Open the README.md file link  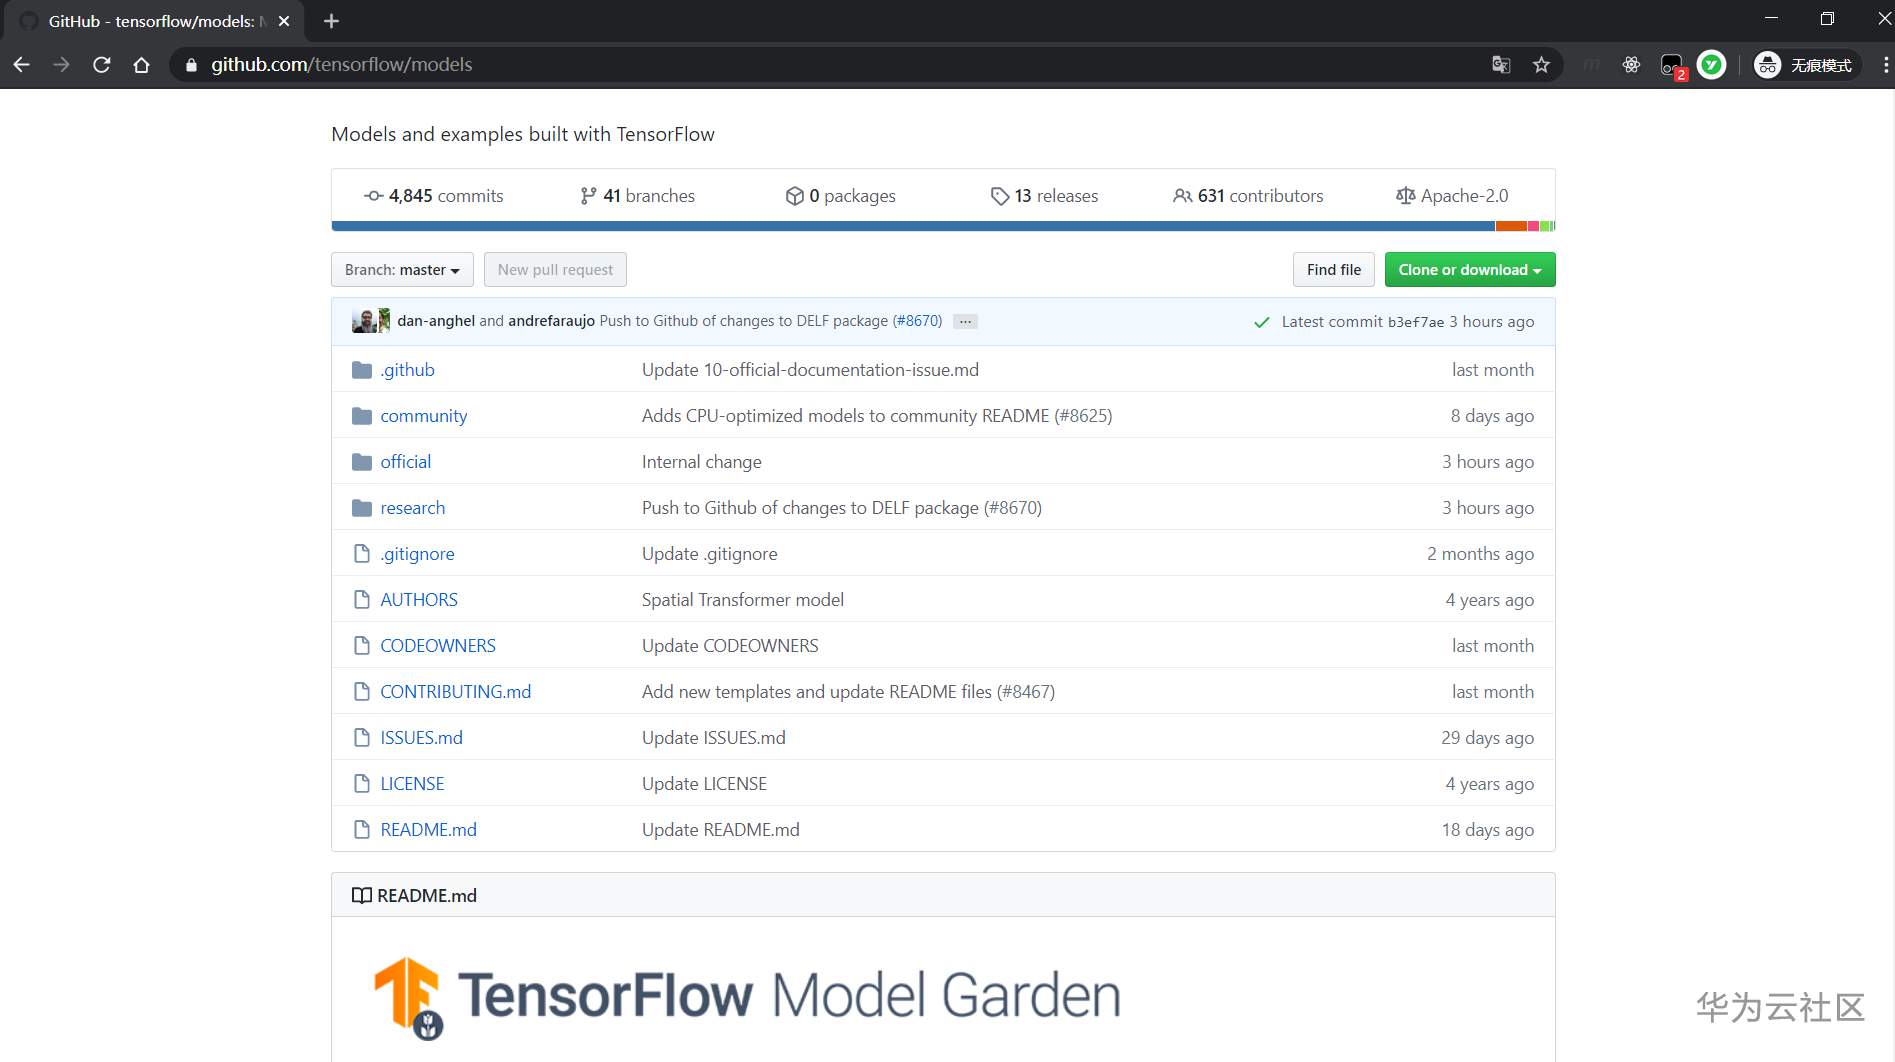(428, 830)
